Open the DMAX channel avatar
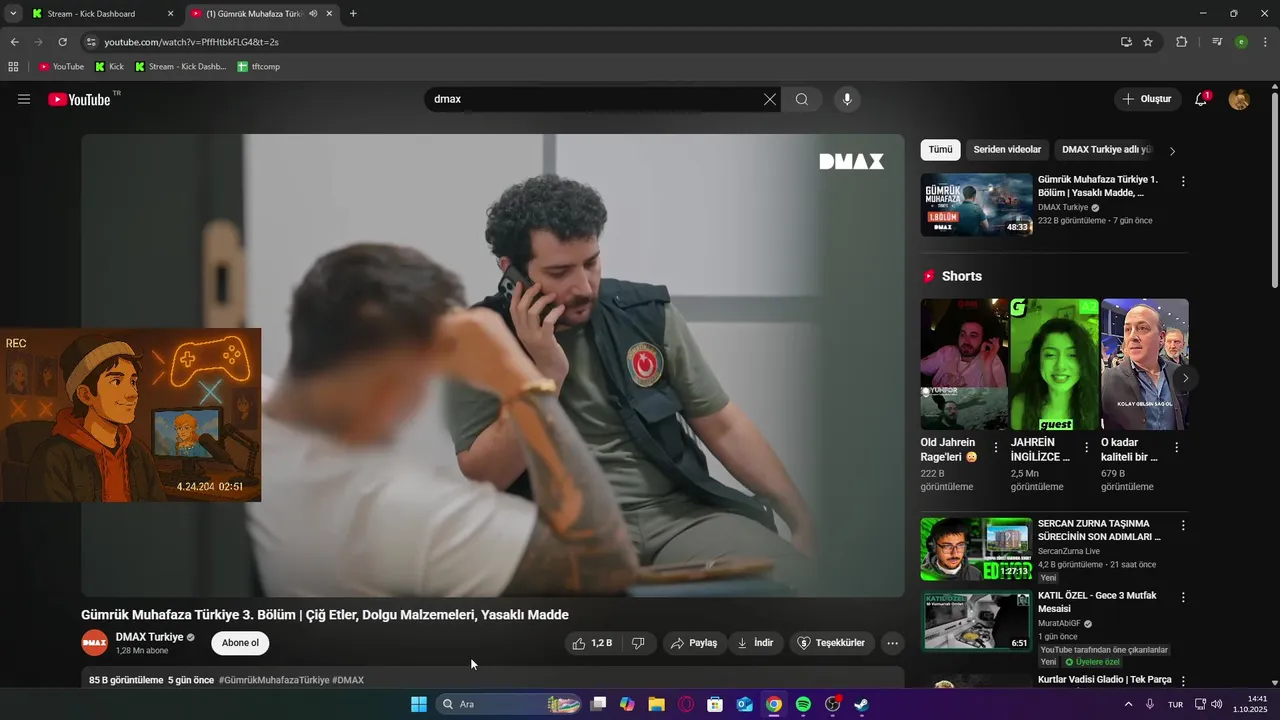Screen dimensions: 1280x720 [x=94, y=643]
